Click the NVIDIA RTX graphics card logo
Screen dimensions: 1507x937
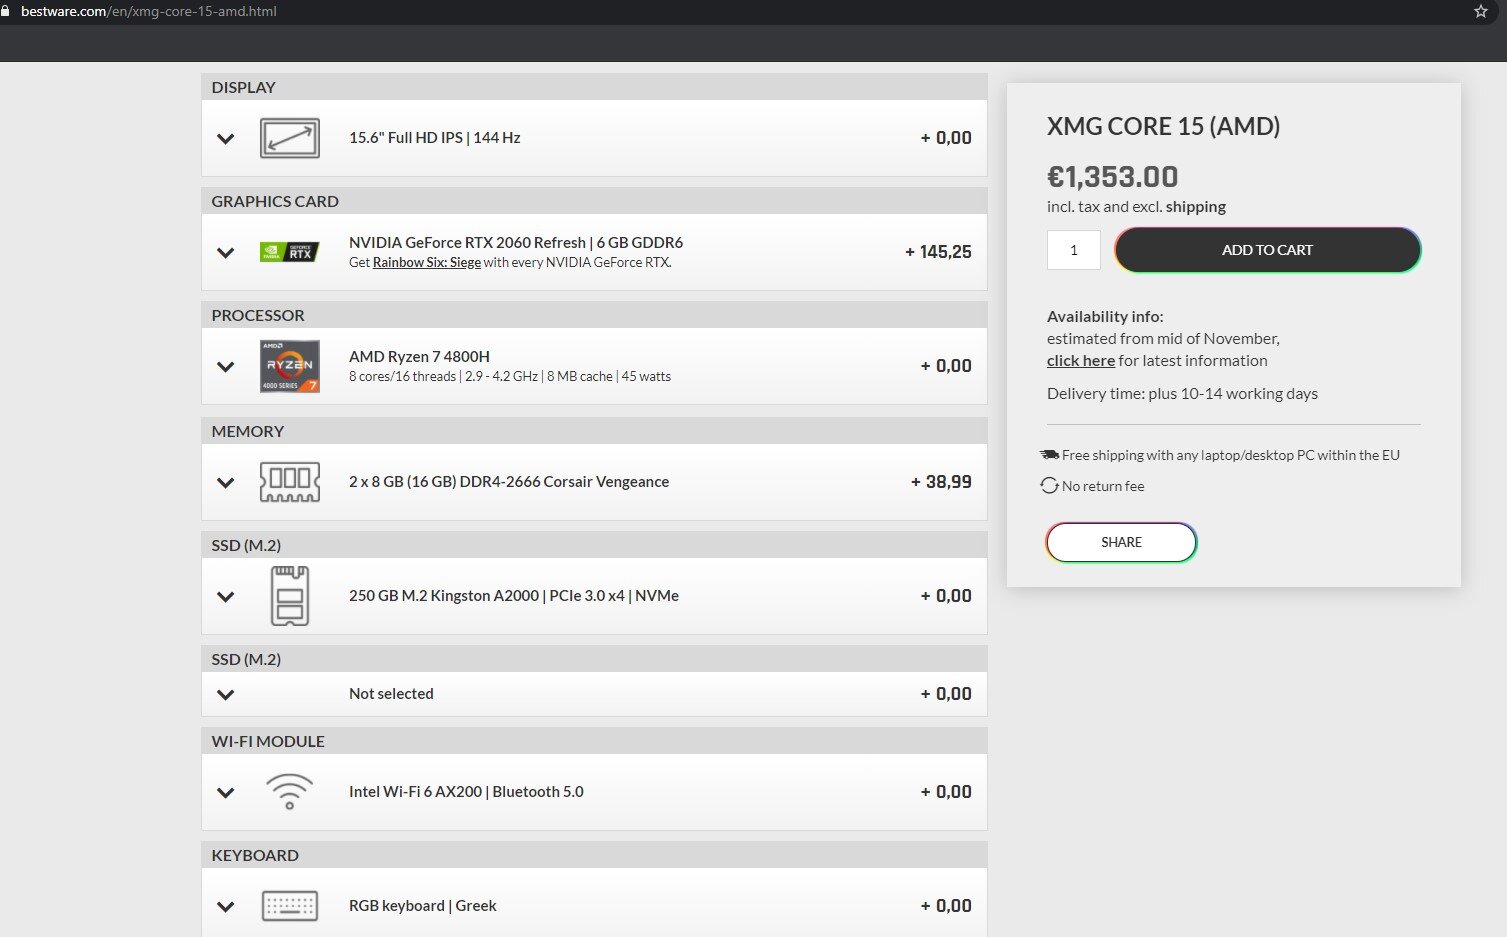(289, 252)
